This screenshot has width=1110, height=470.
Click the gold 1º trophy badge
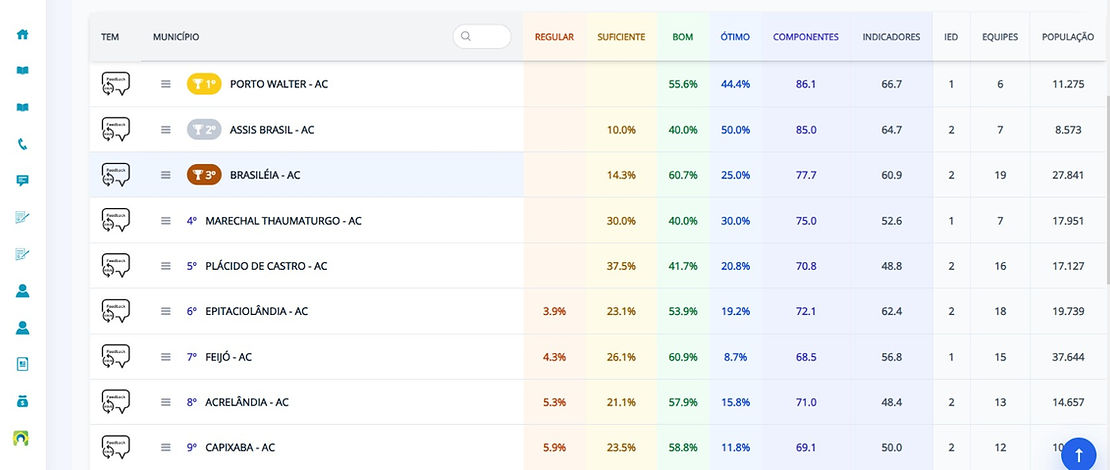click(204, 84)
